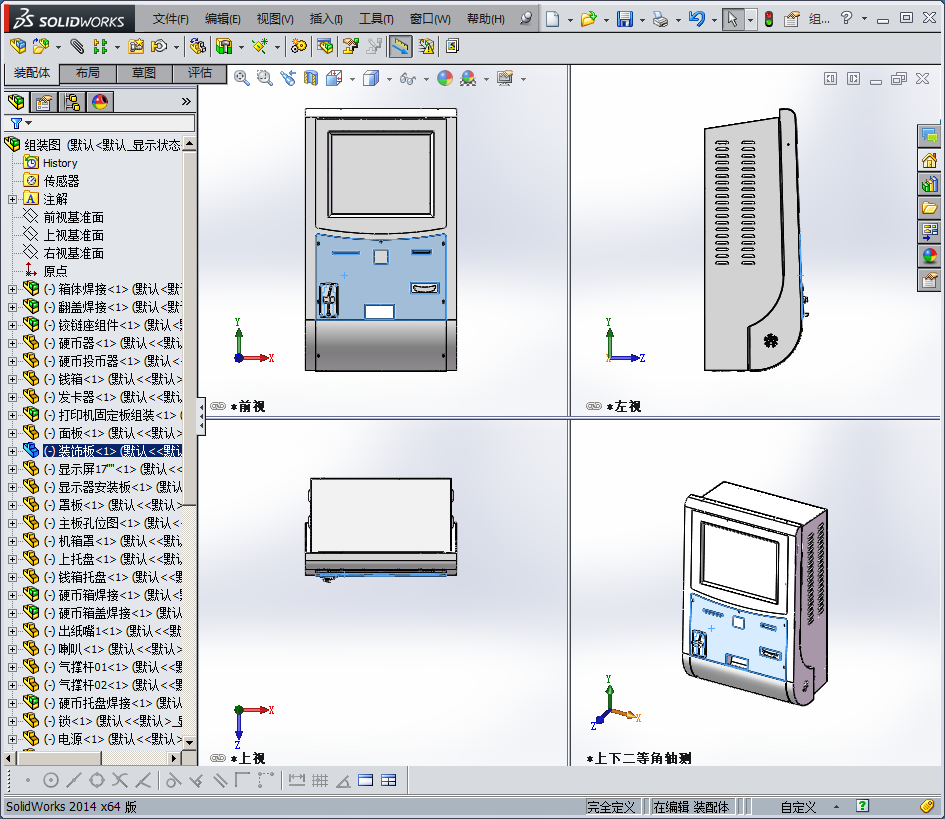Open the Help question mark icon
Viewport: 945px width, 819px height.
click(x=846, y=18)
